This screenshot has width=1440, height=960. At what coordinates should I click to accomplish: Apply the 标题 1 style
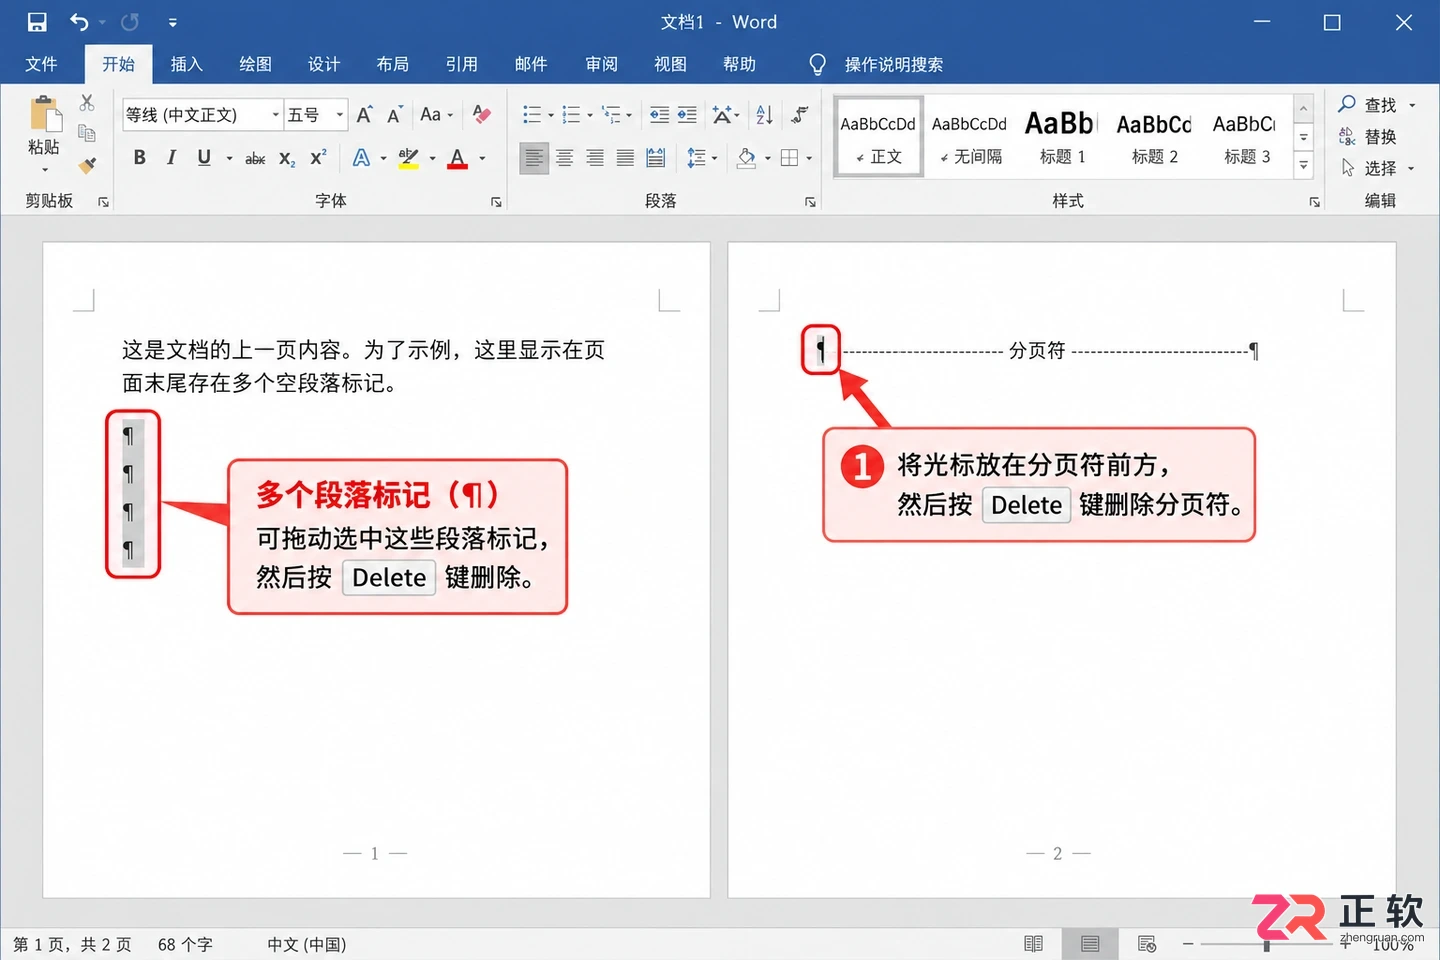(x=1061, y=137)
